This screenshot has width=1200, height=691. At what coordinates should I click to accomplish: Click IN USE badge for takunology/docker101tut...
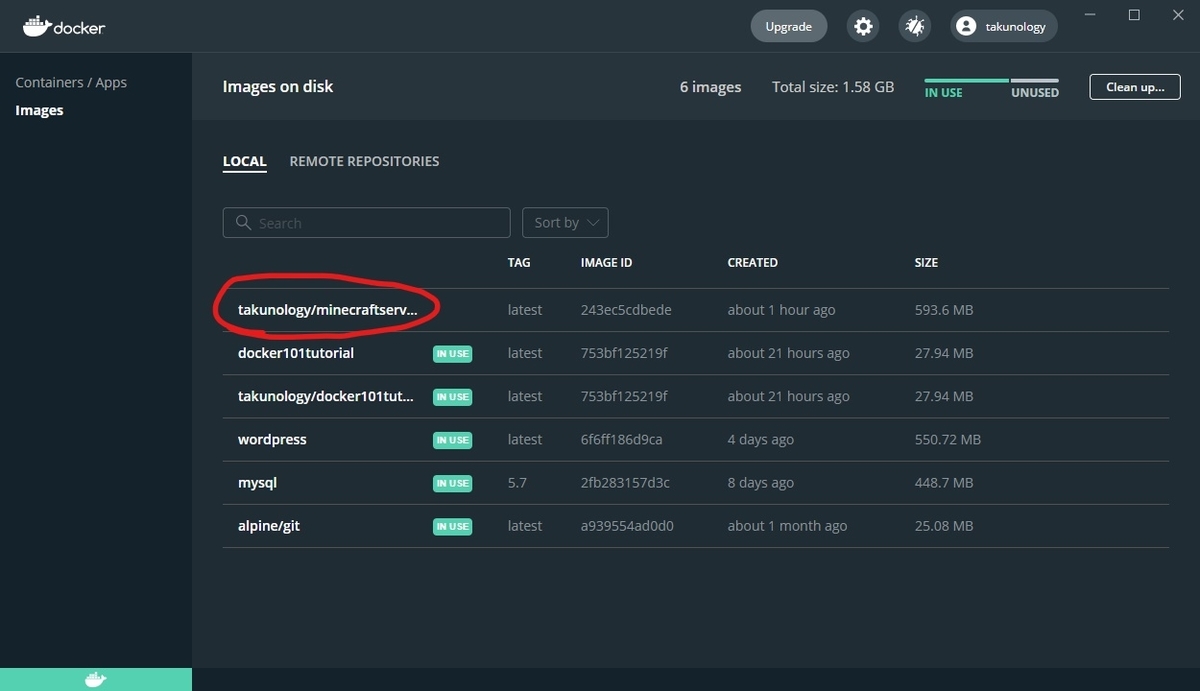(452, 397)
